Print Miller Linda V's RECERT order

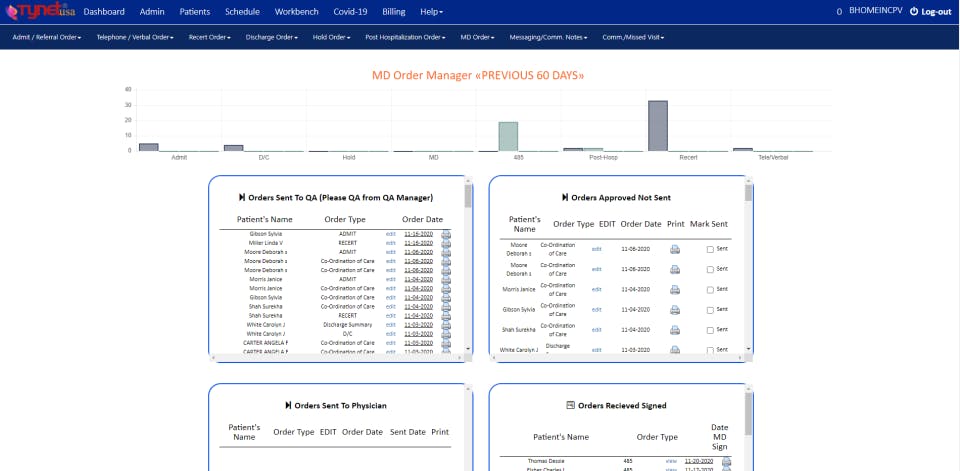[x=446, y=244]
